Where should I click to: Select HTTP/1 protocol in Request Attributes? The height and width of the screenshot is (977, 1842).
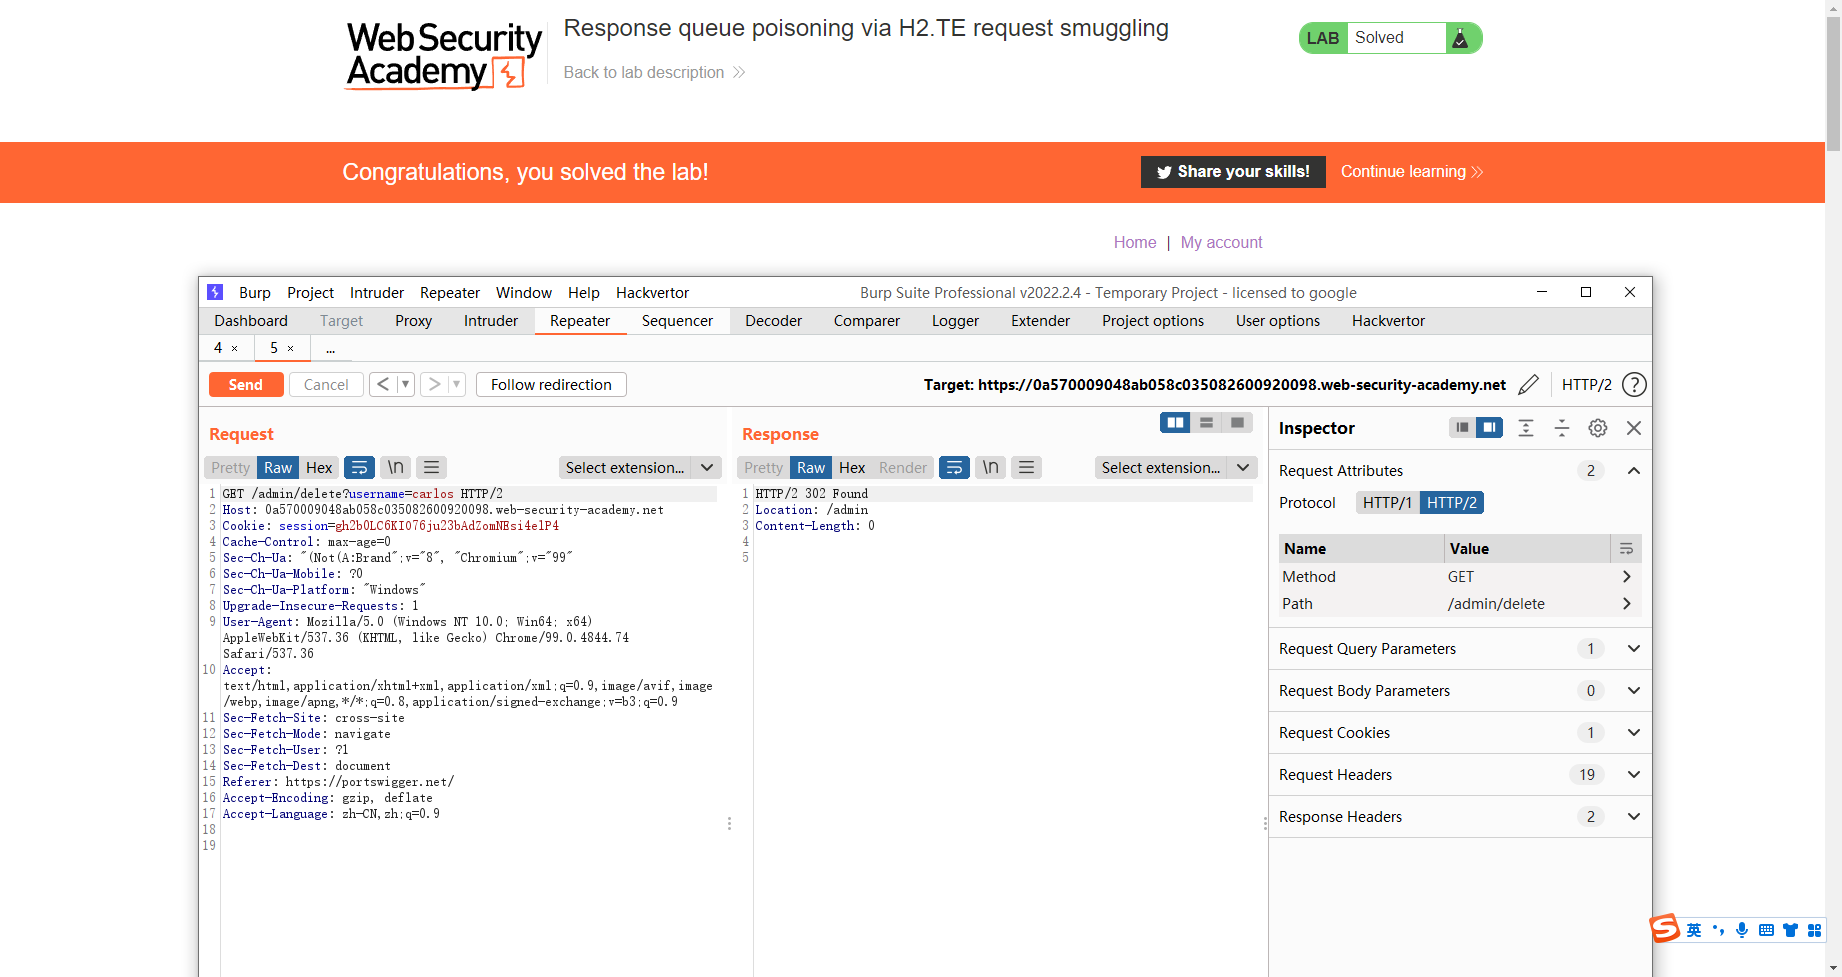pos(1387,502)
